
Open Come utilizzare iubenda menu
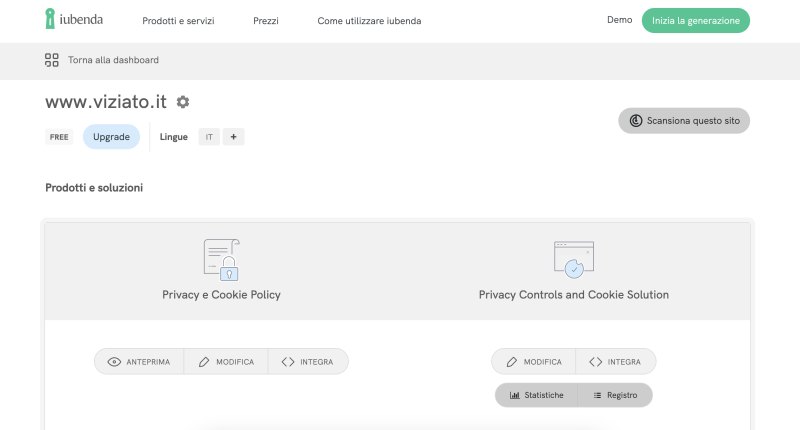click(369, 21)
